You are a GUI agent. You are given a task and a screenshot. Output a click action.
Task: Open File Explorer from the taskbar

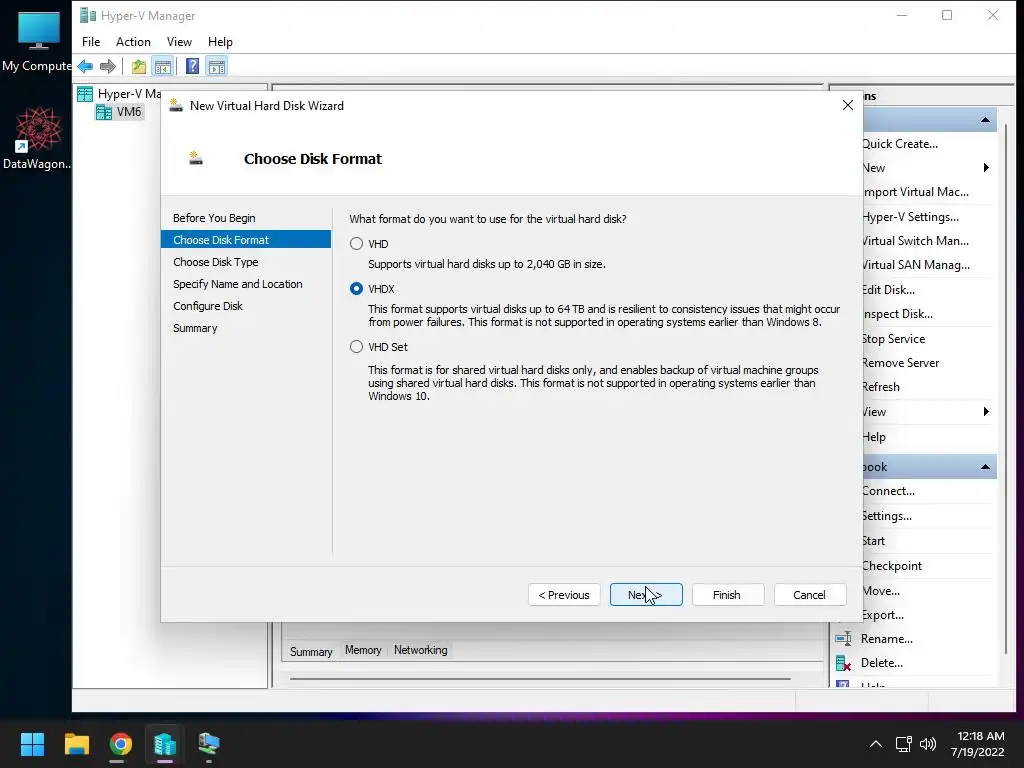tap(76, 744)
